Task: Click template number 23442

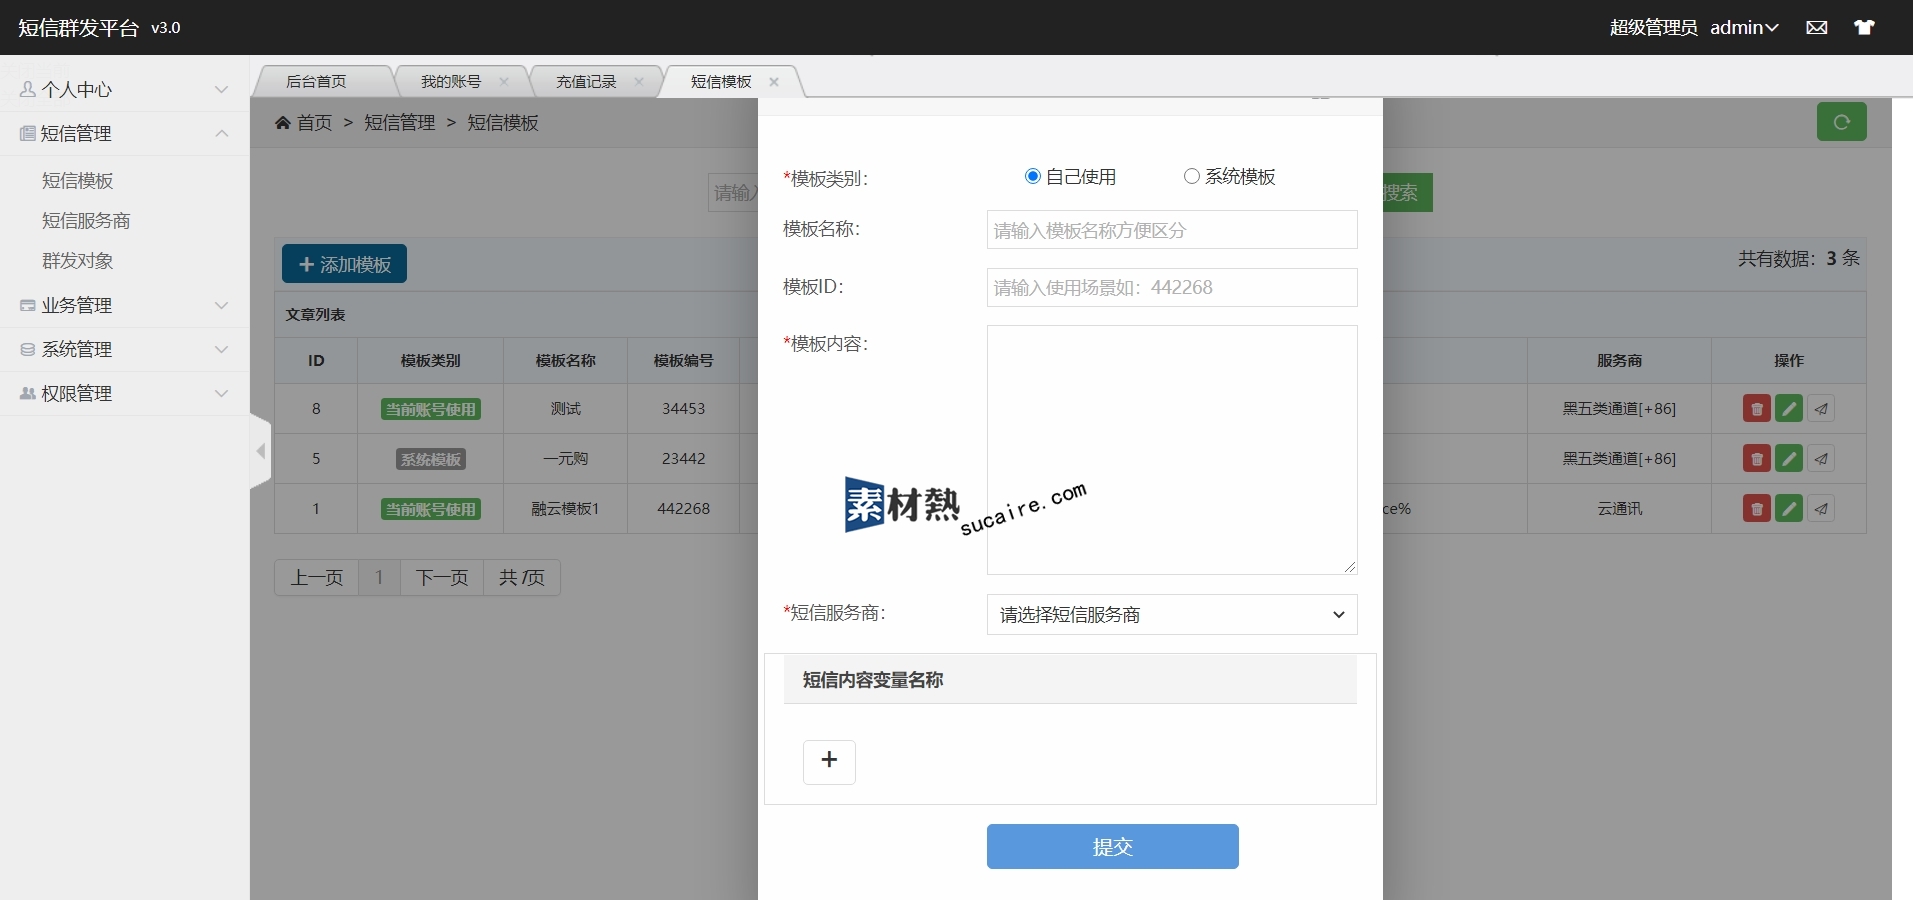Action: 684,459
